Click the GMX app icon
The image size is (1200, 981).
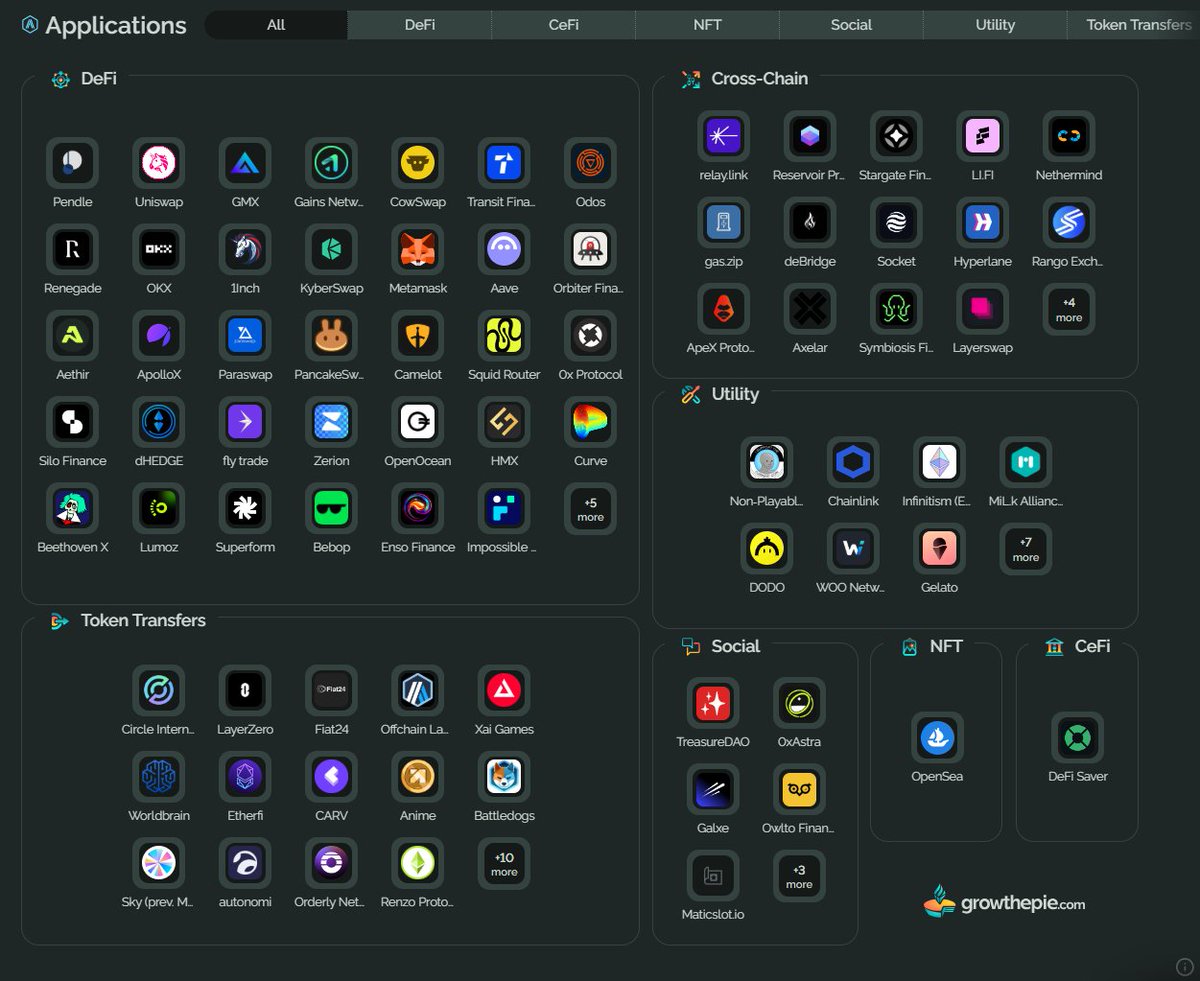245,163
